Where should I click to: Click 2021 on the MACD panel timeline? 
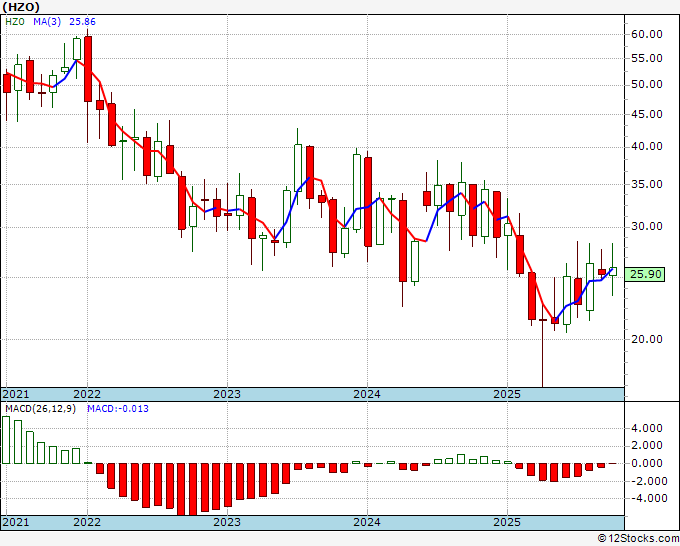click(16, 522)
